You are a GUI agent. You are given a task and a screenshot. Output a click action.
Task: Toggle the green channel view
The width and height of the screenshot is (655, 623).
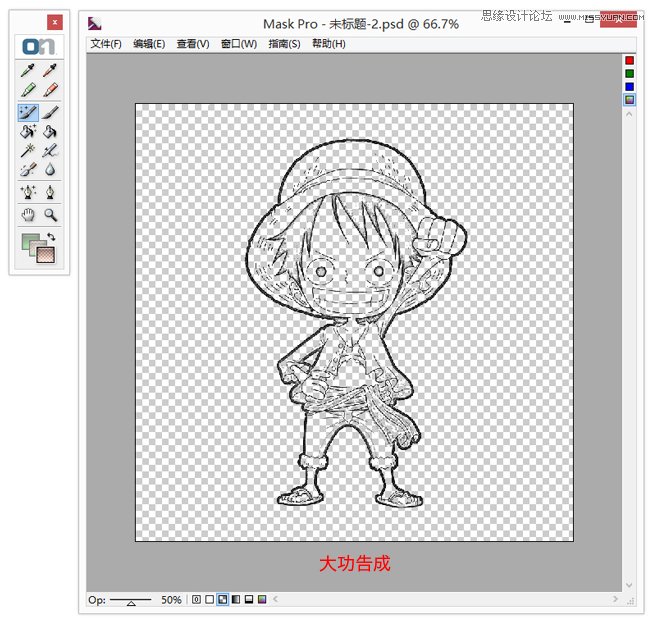pos(629,73)
